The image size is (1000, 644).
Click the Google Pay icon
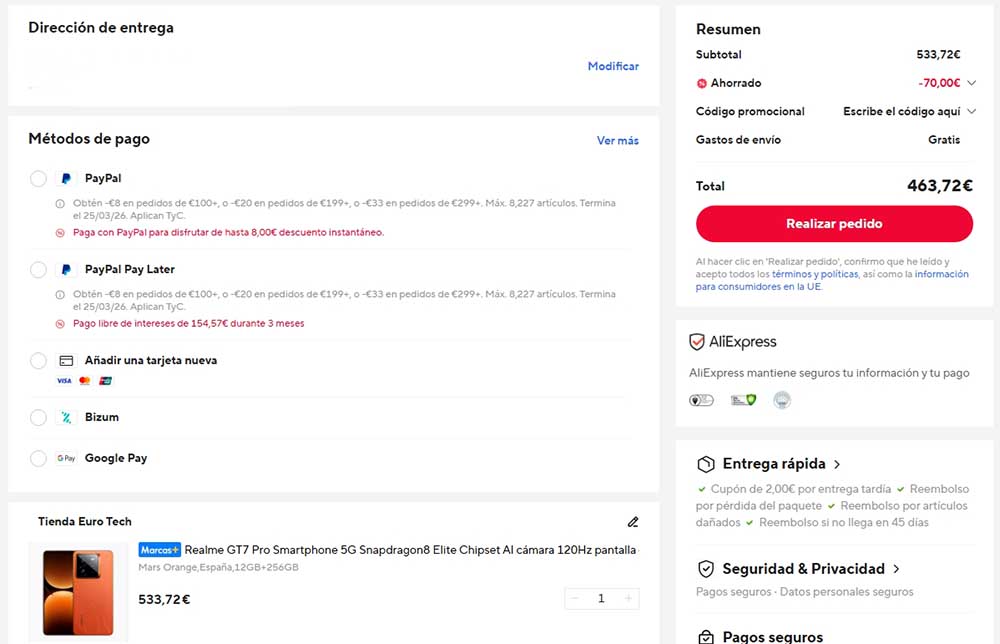click(x=65, y=457)
